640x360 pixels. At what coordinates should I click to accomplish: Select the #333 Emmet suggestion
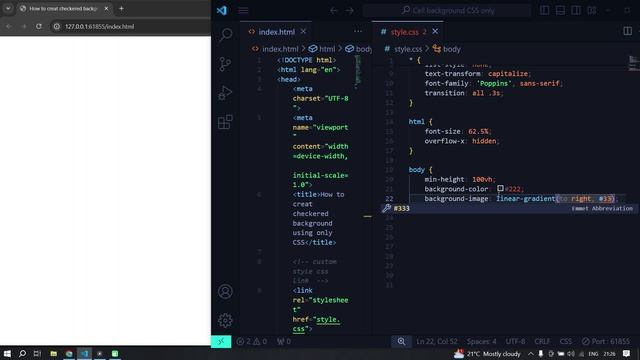509,209
